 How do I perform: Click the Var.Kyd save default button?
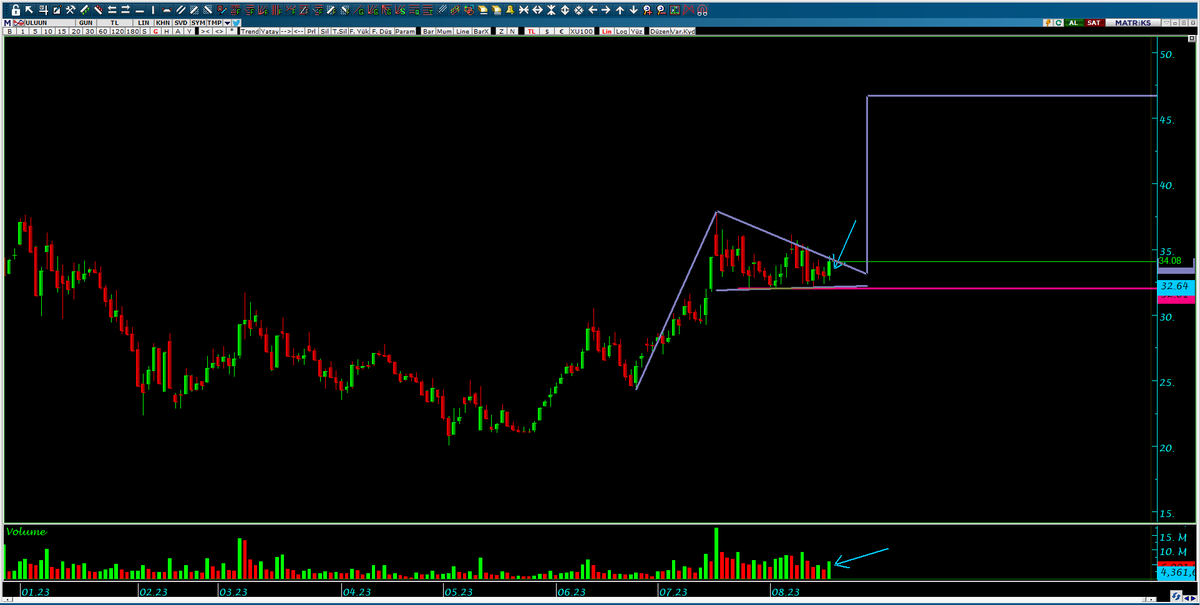pyautogui.click(x=683, y=31)
